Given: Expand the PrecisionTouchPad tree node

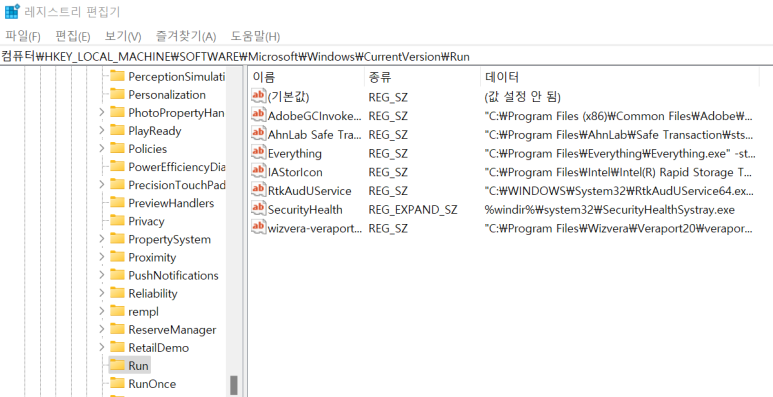Looking at the screenshot, I should (102, 185).
